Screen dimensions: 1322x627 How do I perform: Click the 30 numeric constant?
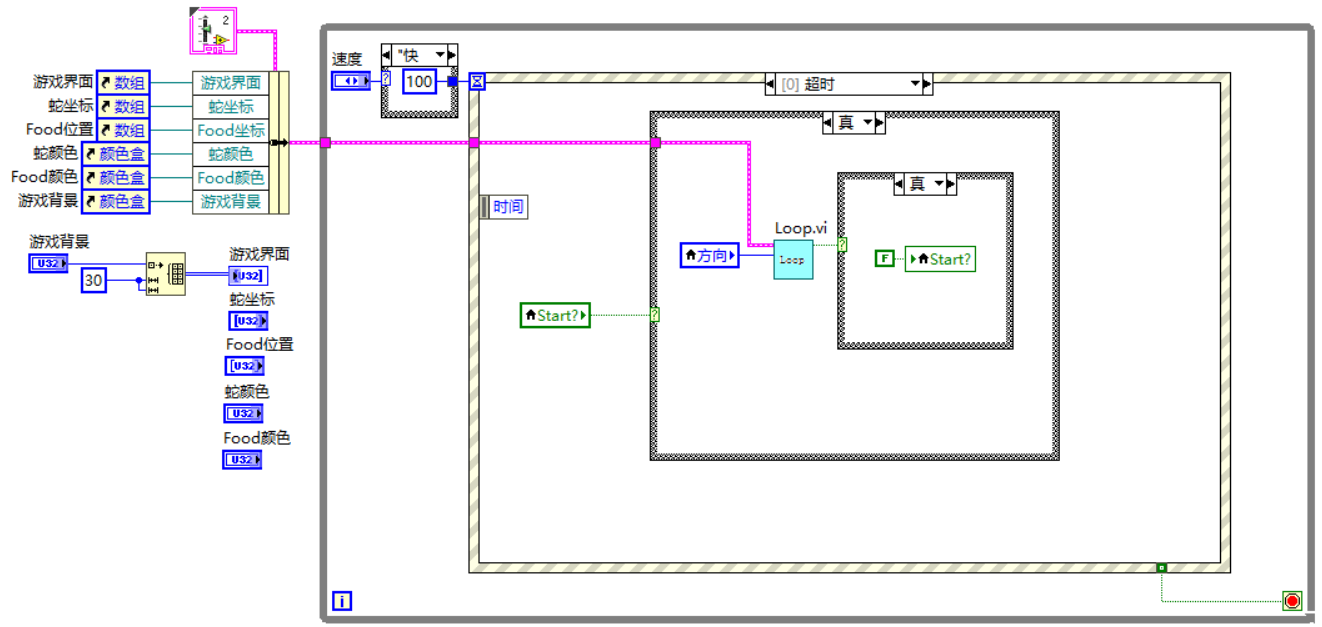click(93, 281)
